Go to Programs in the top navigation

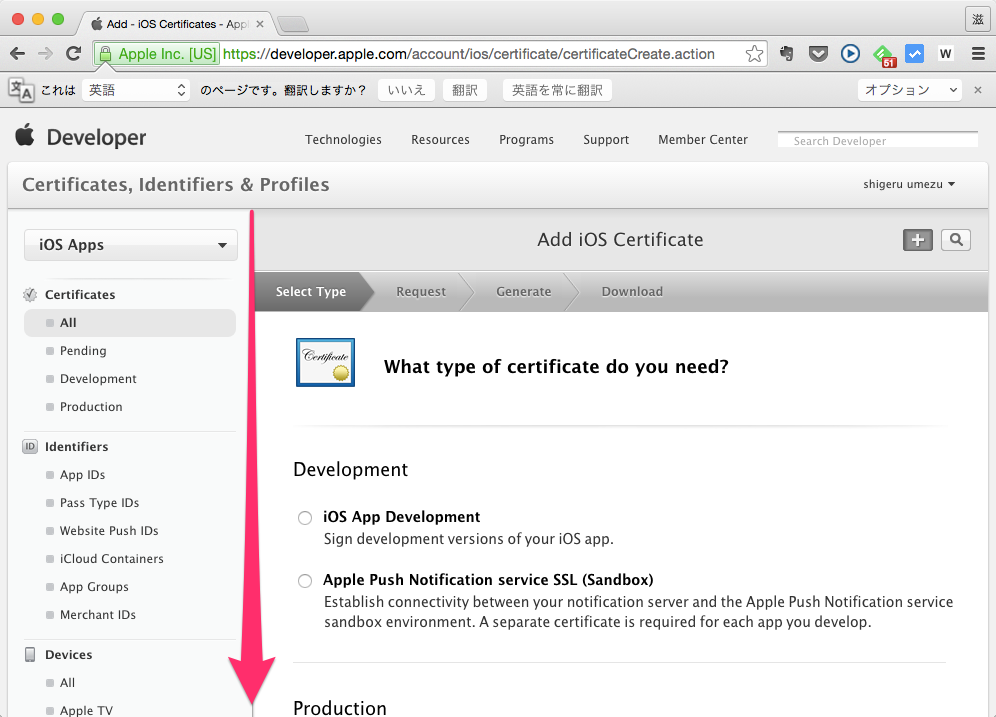[x=526, y=140]
